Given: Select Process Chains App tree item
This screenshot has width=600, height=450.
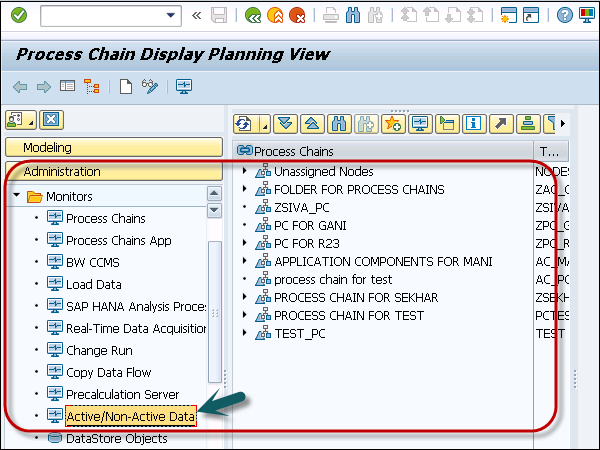Looking at the screenshot, I should tap(119, 240).
